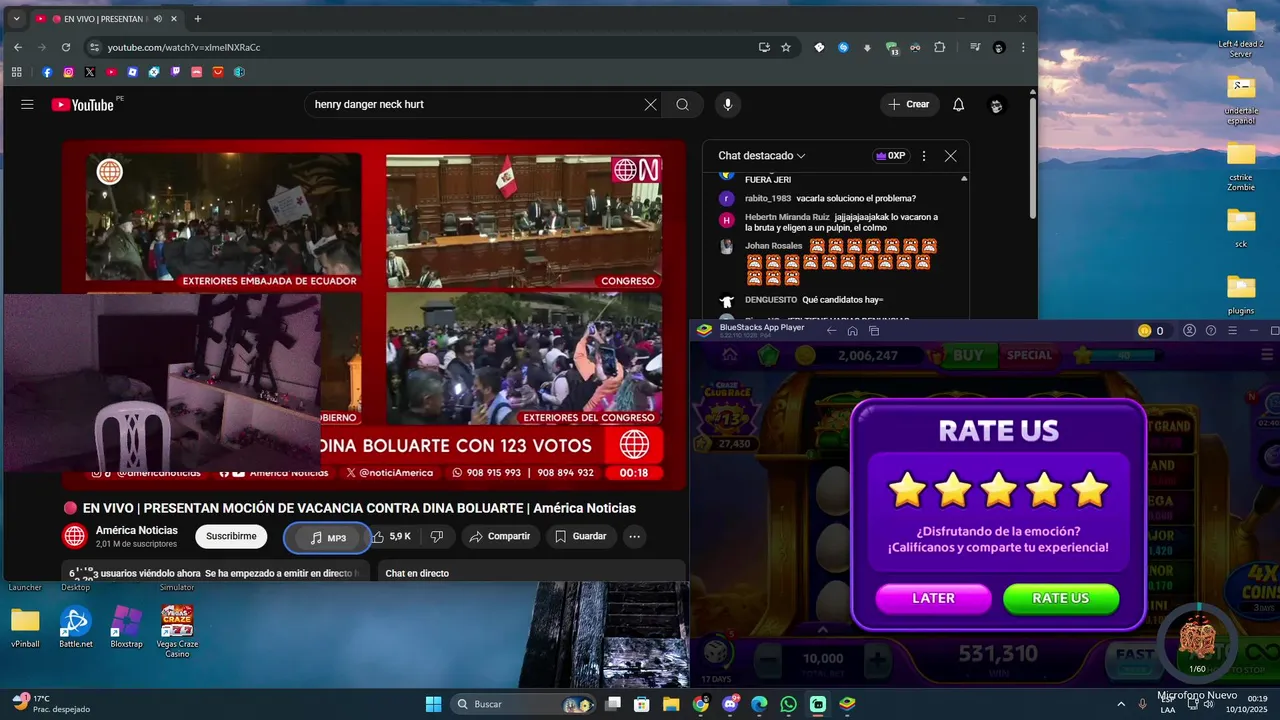Open the Chrome three-dot menu
The width and height of the screenshot is (1280, 720).
1023,47
